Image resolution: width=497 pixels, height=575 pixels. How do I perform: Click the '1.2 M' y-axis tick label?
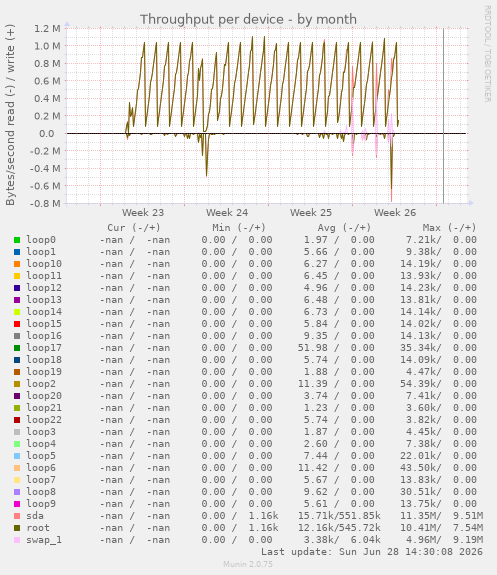tap(47, 29)
